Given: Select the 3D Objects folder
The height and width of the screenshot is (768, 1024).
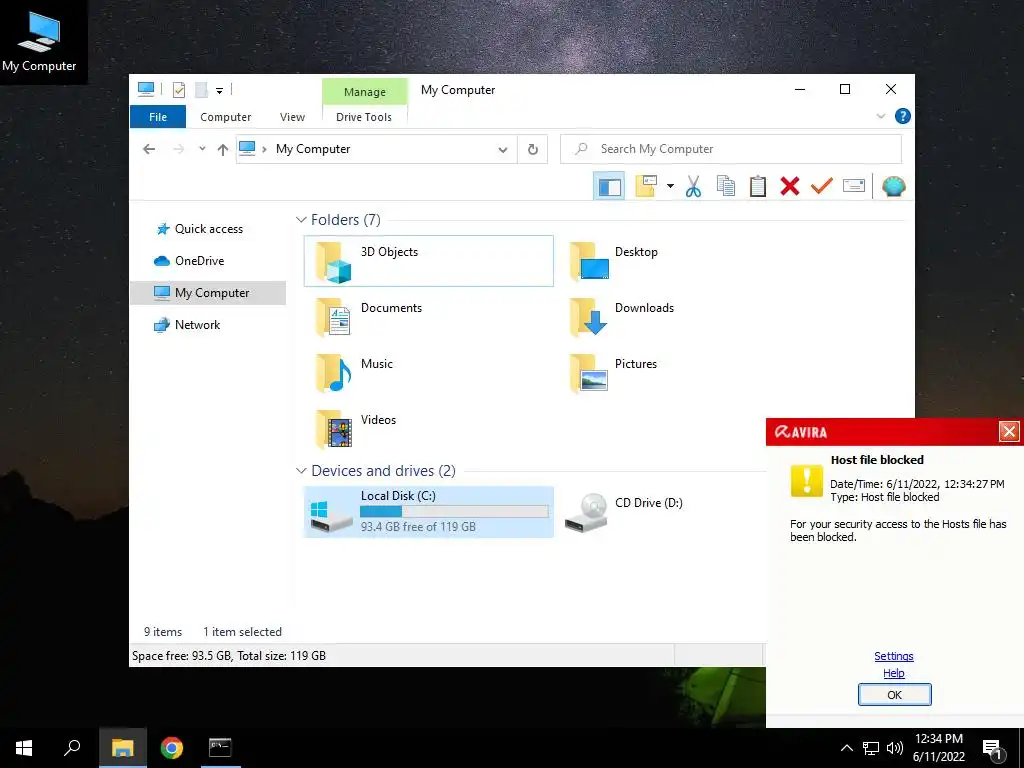Looking at the screenshot, I should 428,261.
